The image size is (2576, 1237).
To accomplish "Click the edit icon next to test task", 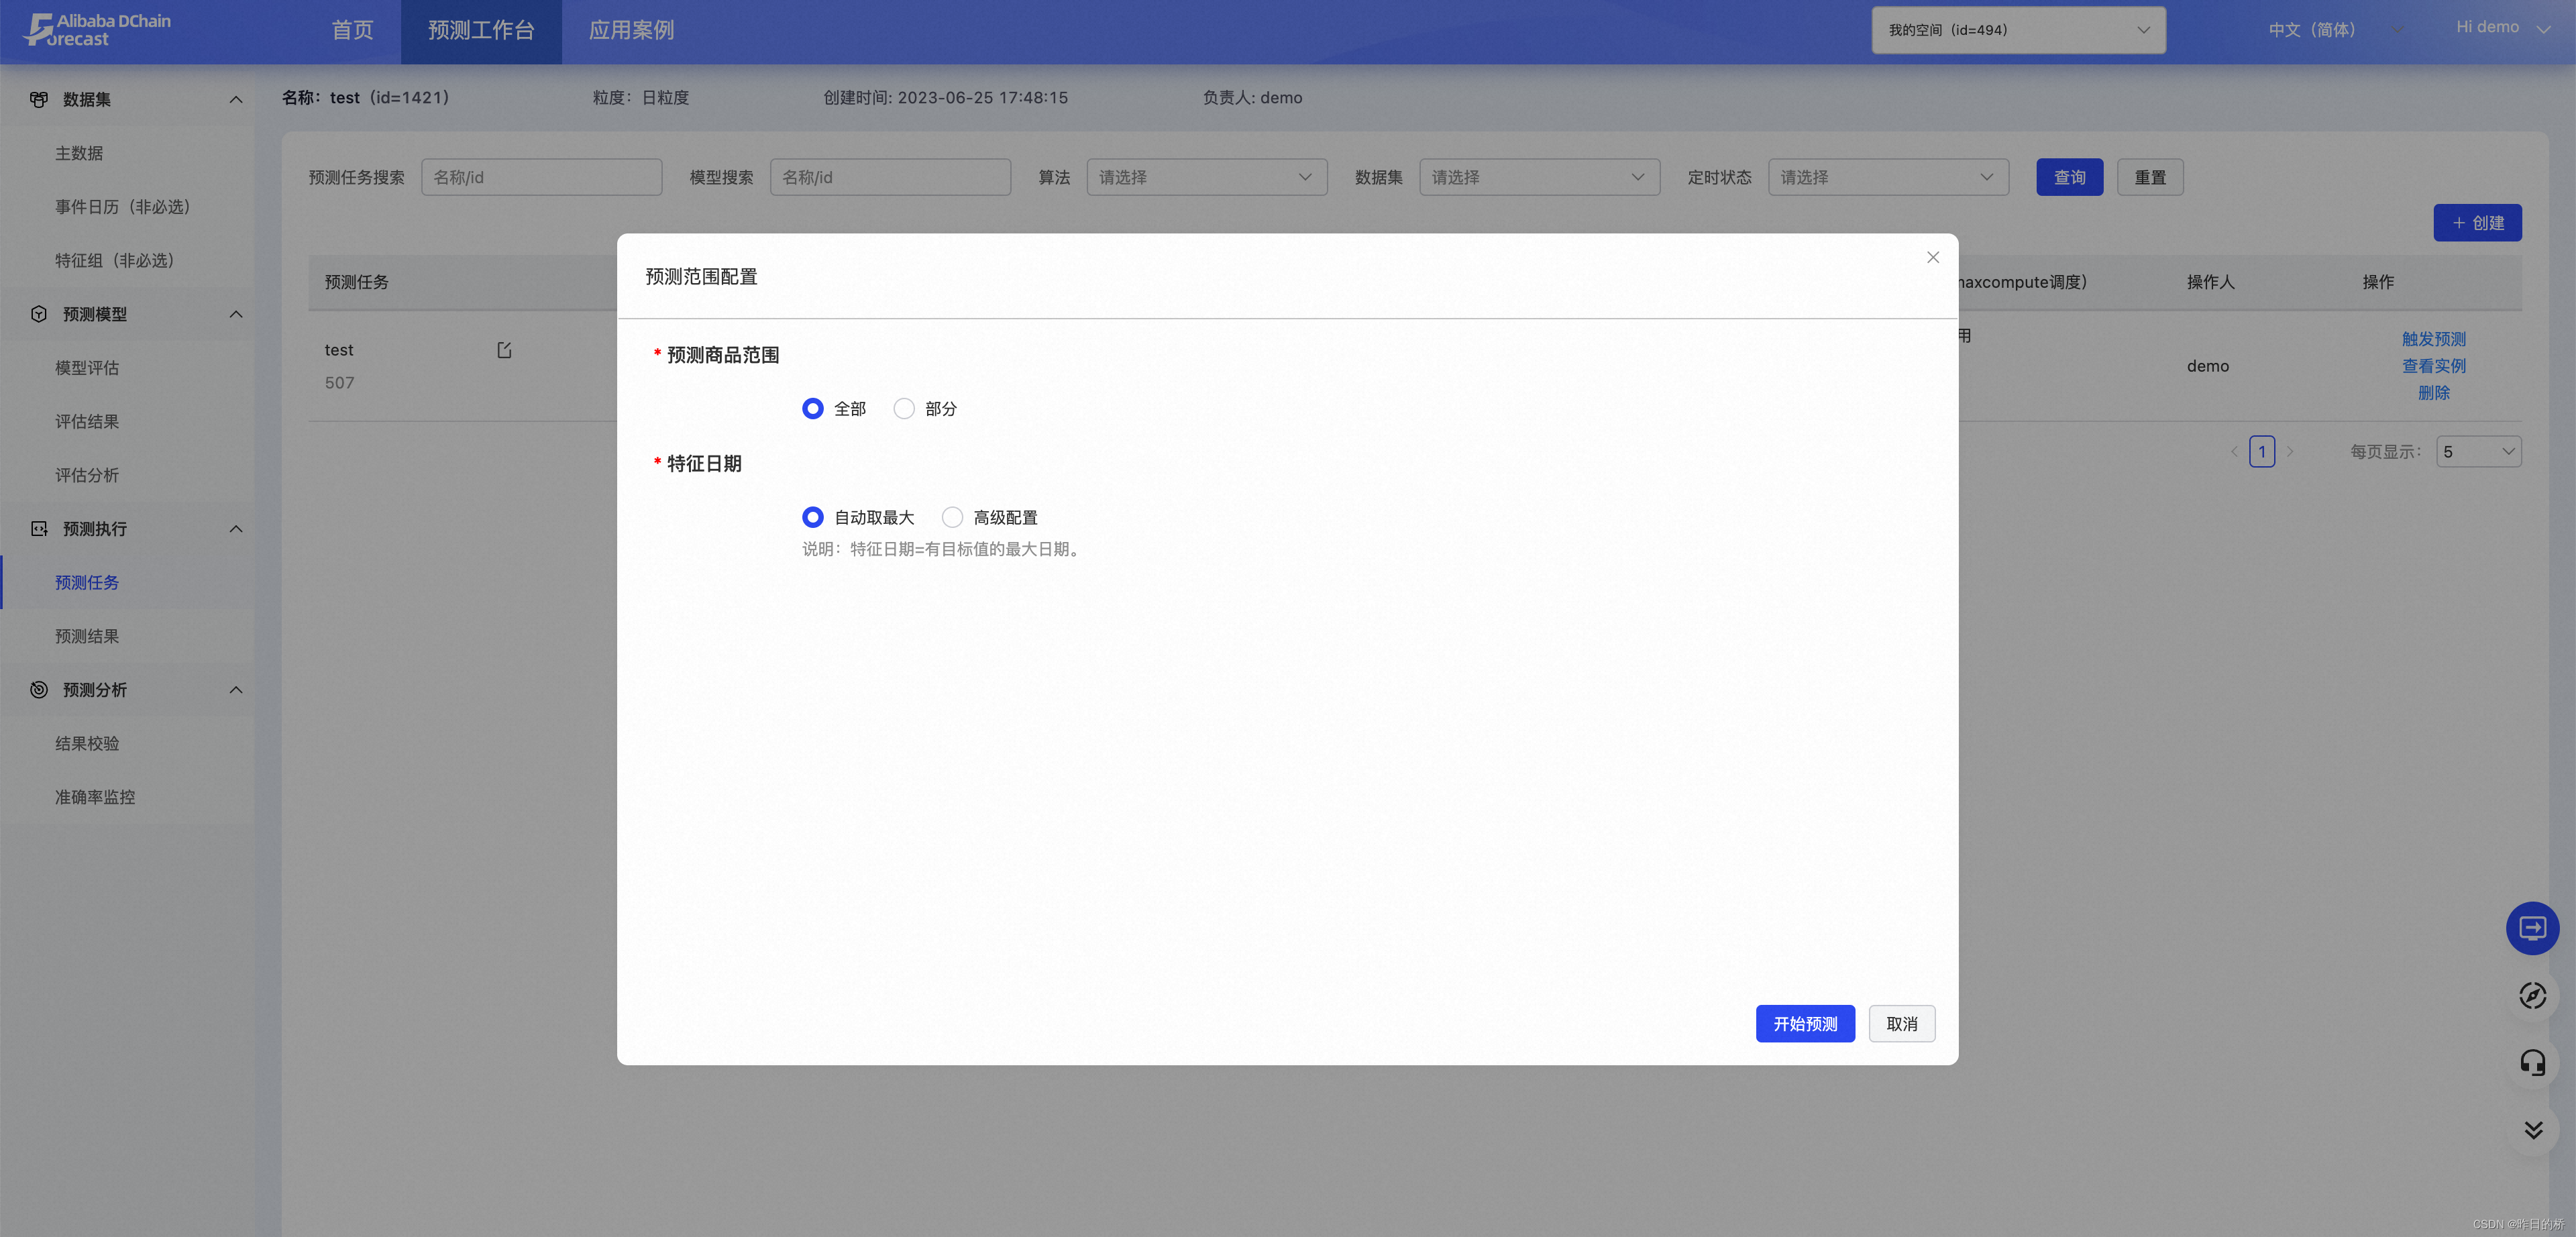I will point(504,350).
